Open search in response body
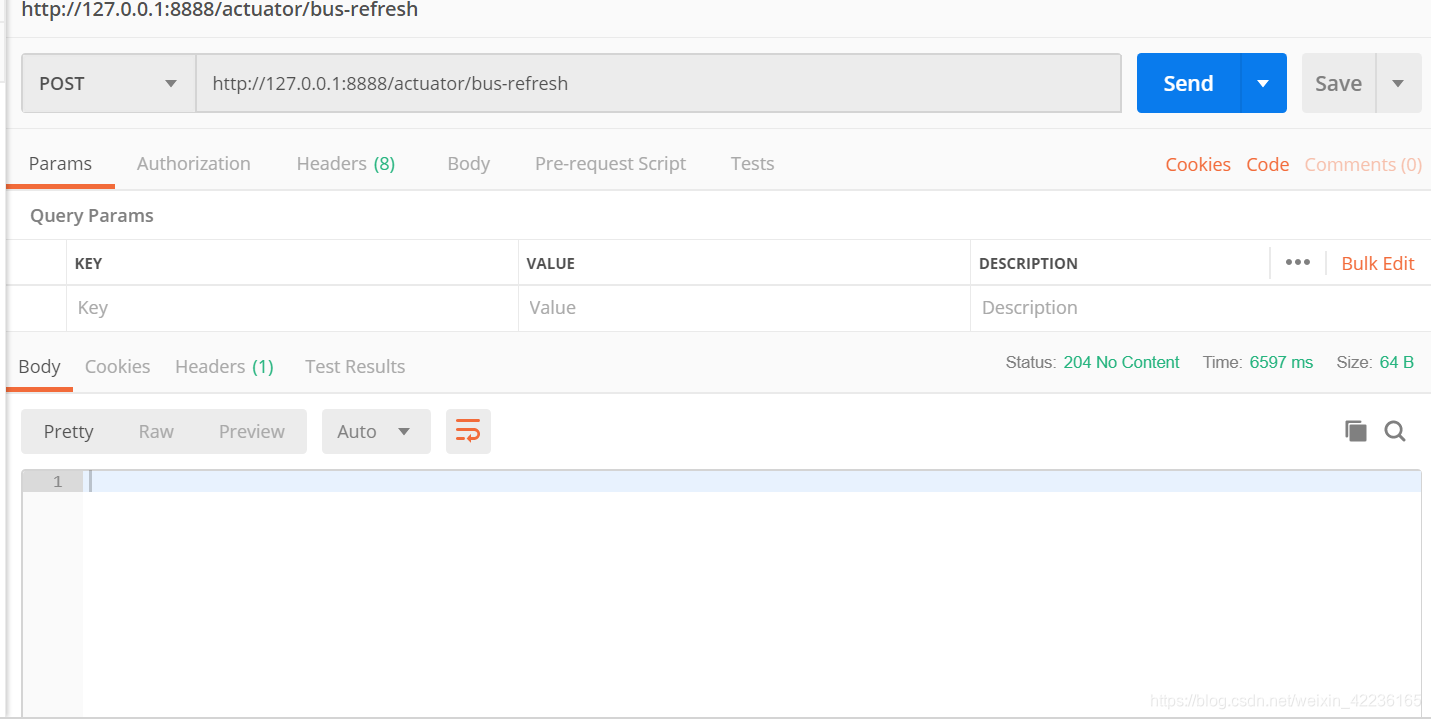This screenshot has height=719, width=1431. 1395,431
